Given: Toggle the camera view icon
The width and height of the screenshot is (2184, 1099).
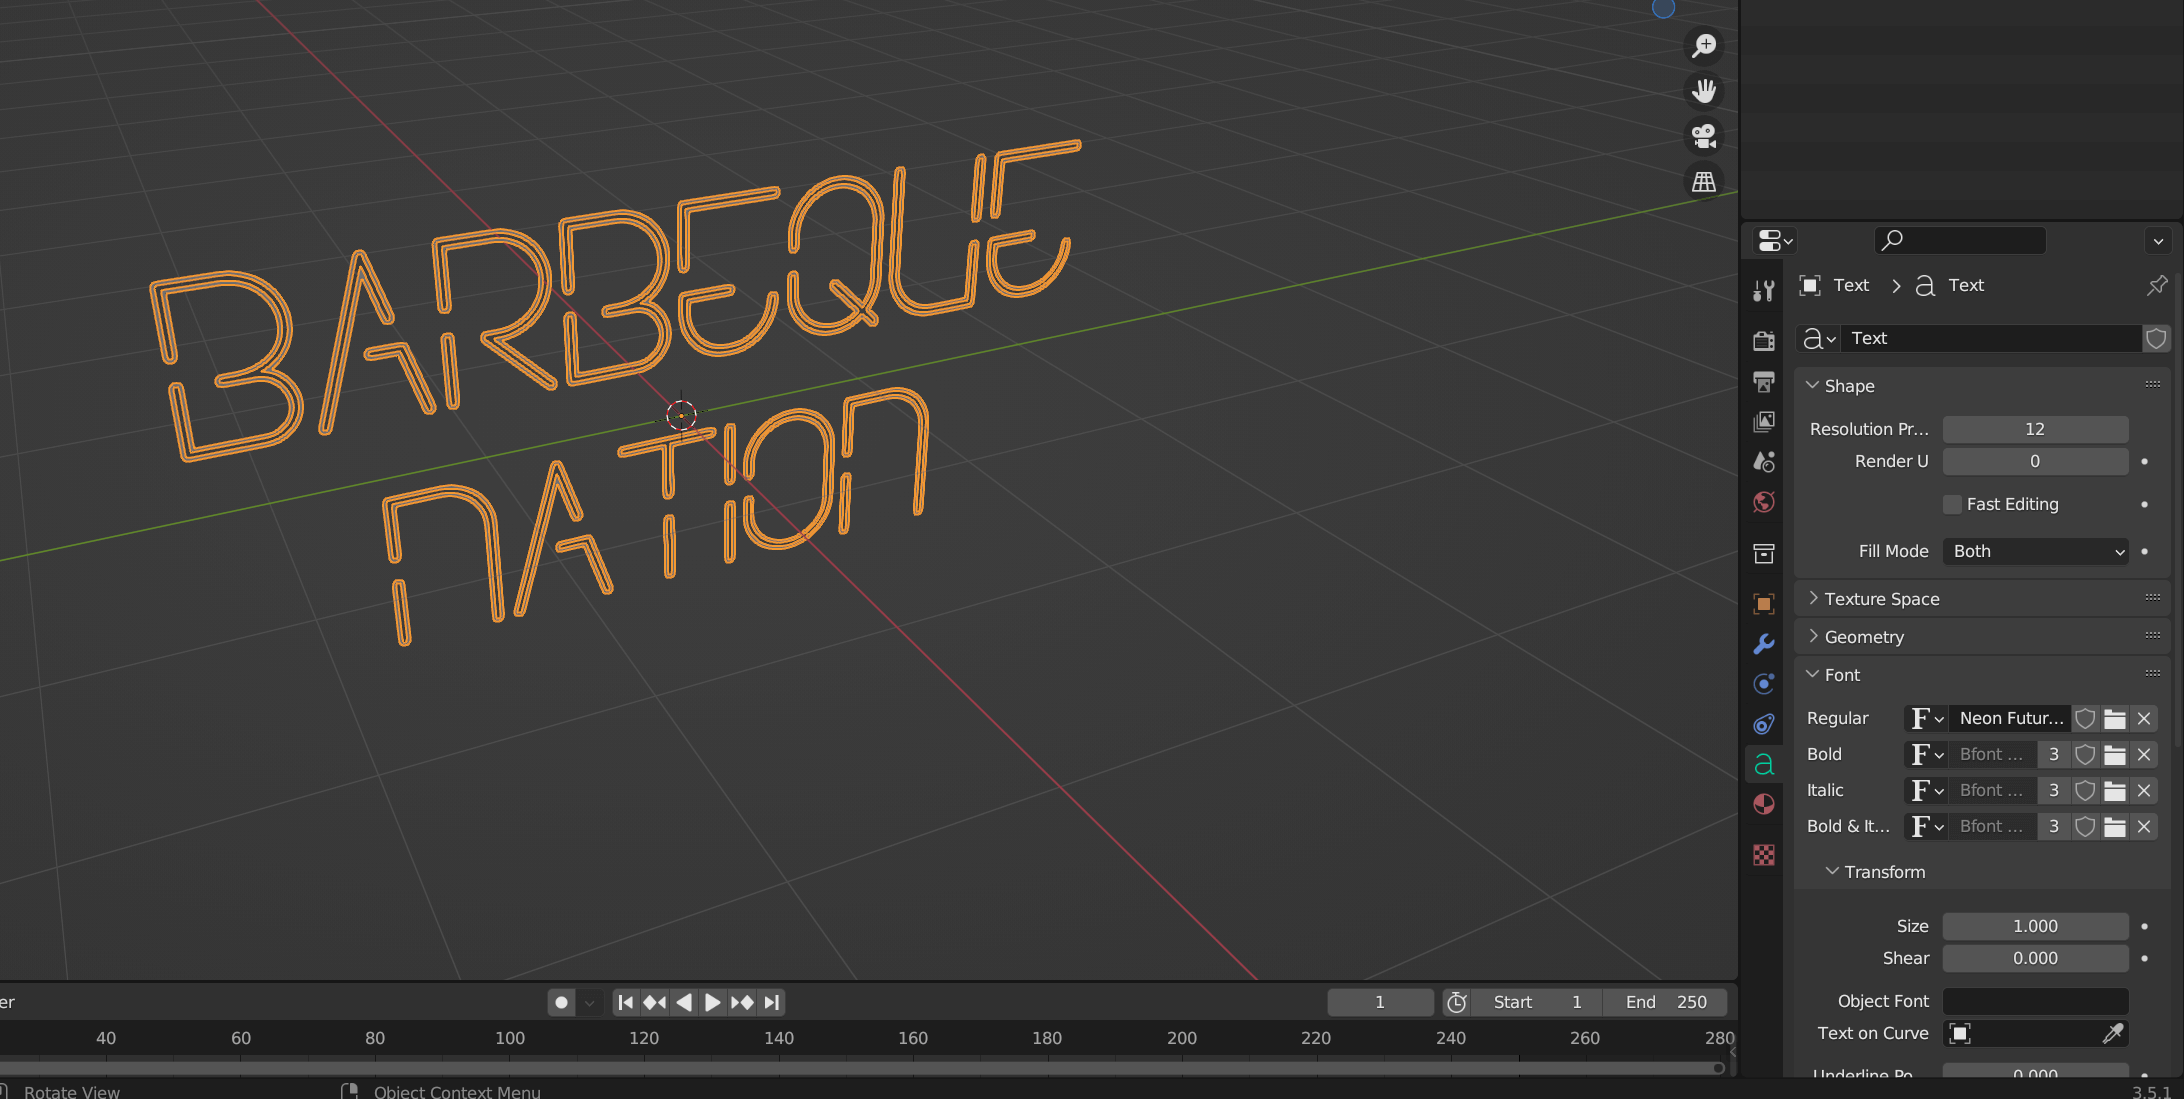Looking at the screenshot, I should (1703, 136).
